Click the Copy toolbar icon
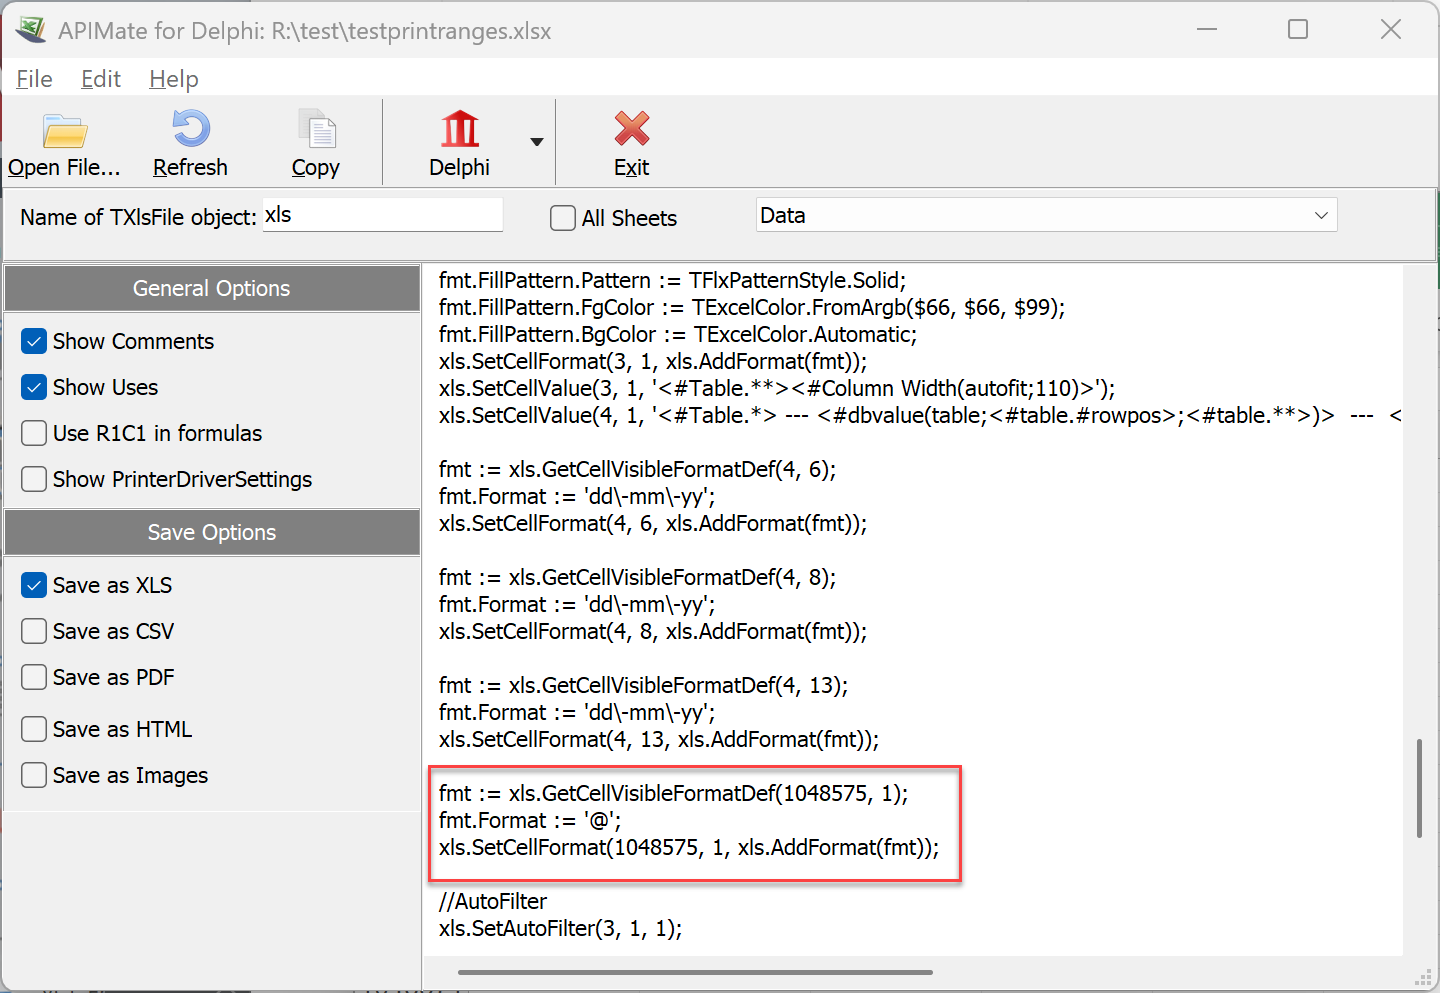1440x993 pixels. point(316,129)
